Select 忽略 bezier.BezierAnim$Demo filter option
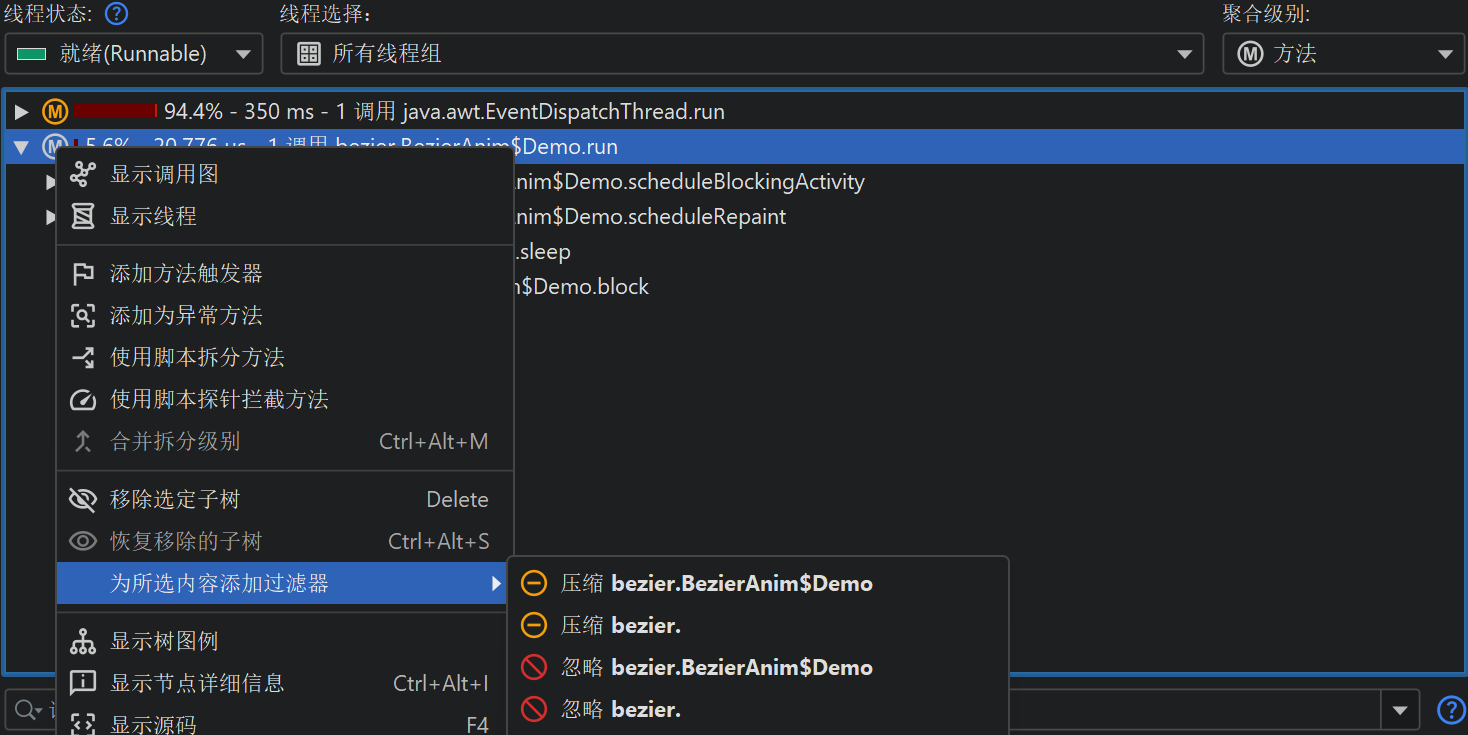This screenshot has width=1468, height=735. (716, 668)
